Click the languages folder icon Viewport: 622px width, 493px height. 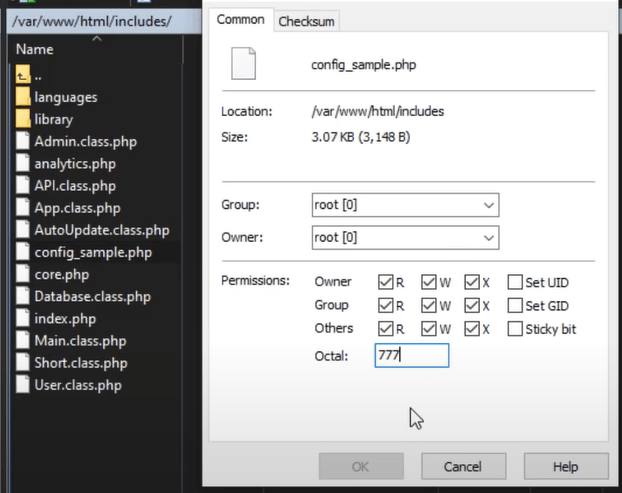click(x=24, y=98)
